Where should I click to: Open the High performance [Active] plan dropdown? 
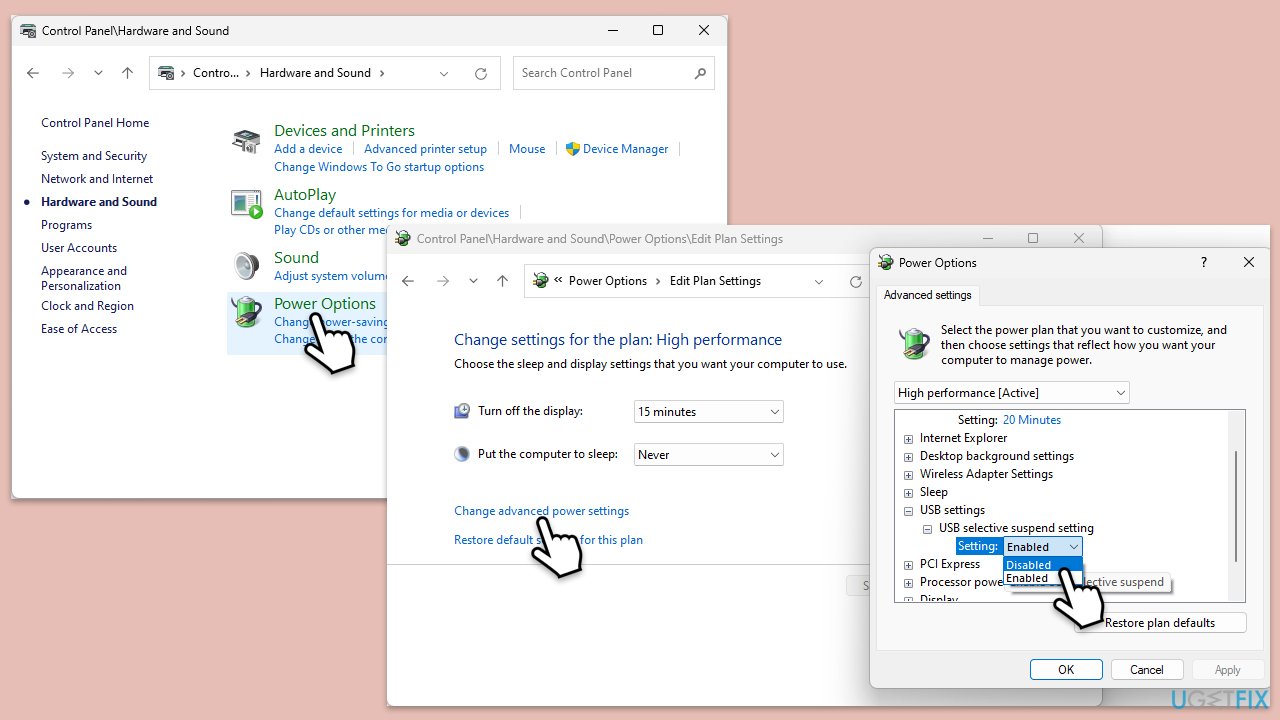1012,393
